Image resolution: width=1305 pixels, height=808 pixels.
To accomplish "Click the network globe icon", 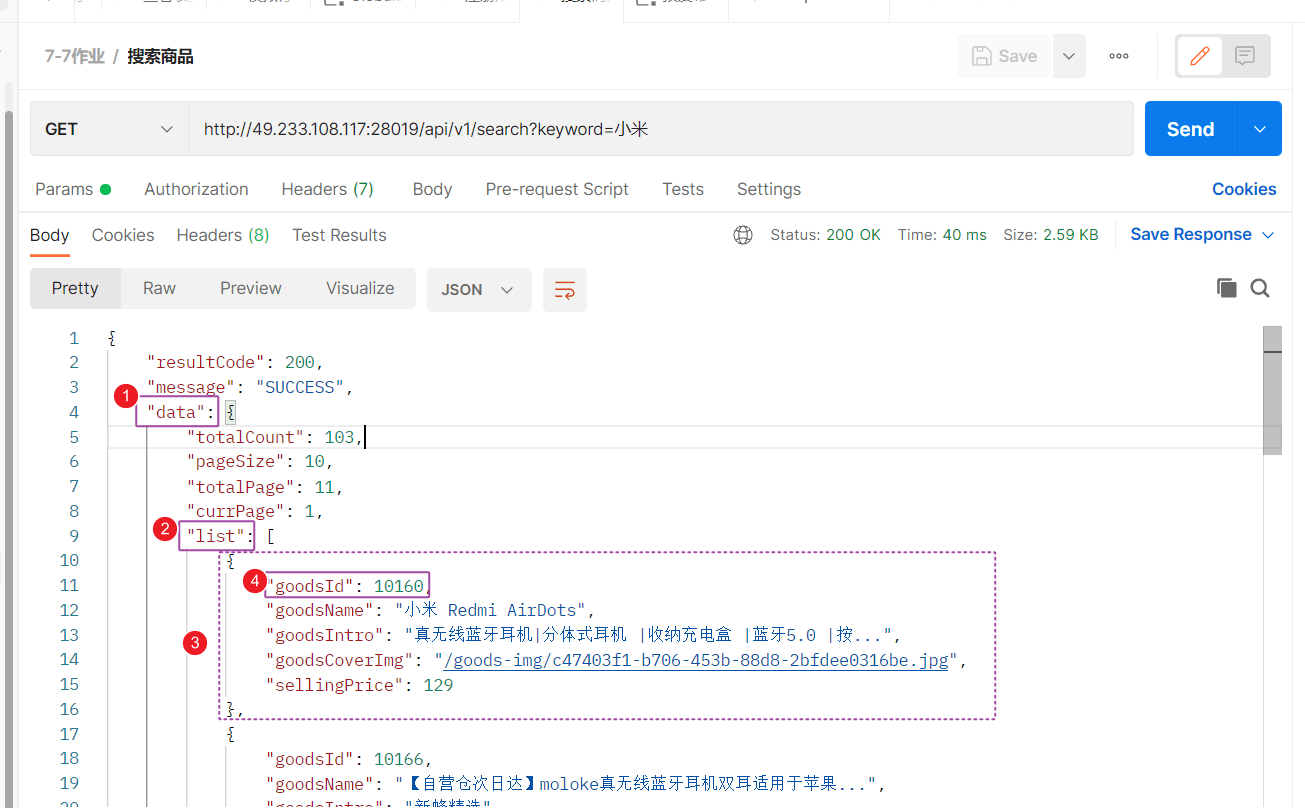I will [743, 235].
